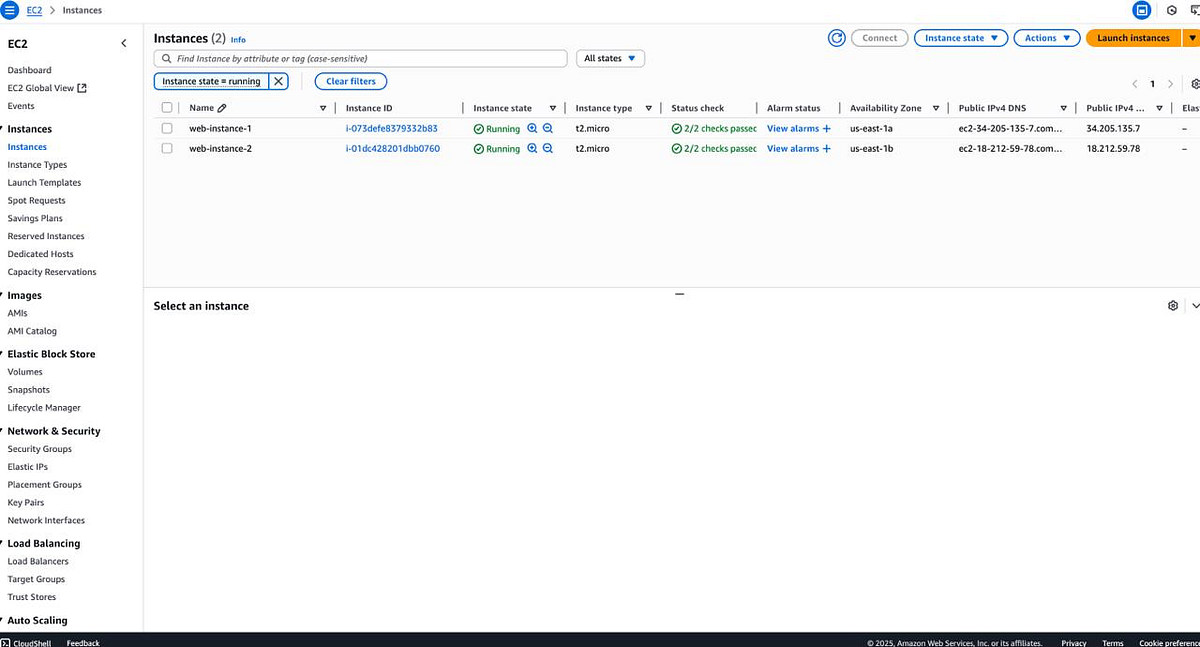Open the All states filter dropdown

610,58
